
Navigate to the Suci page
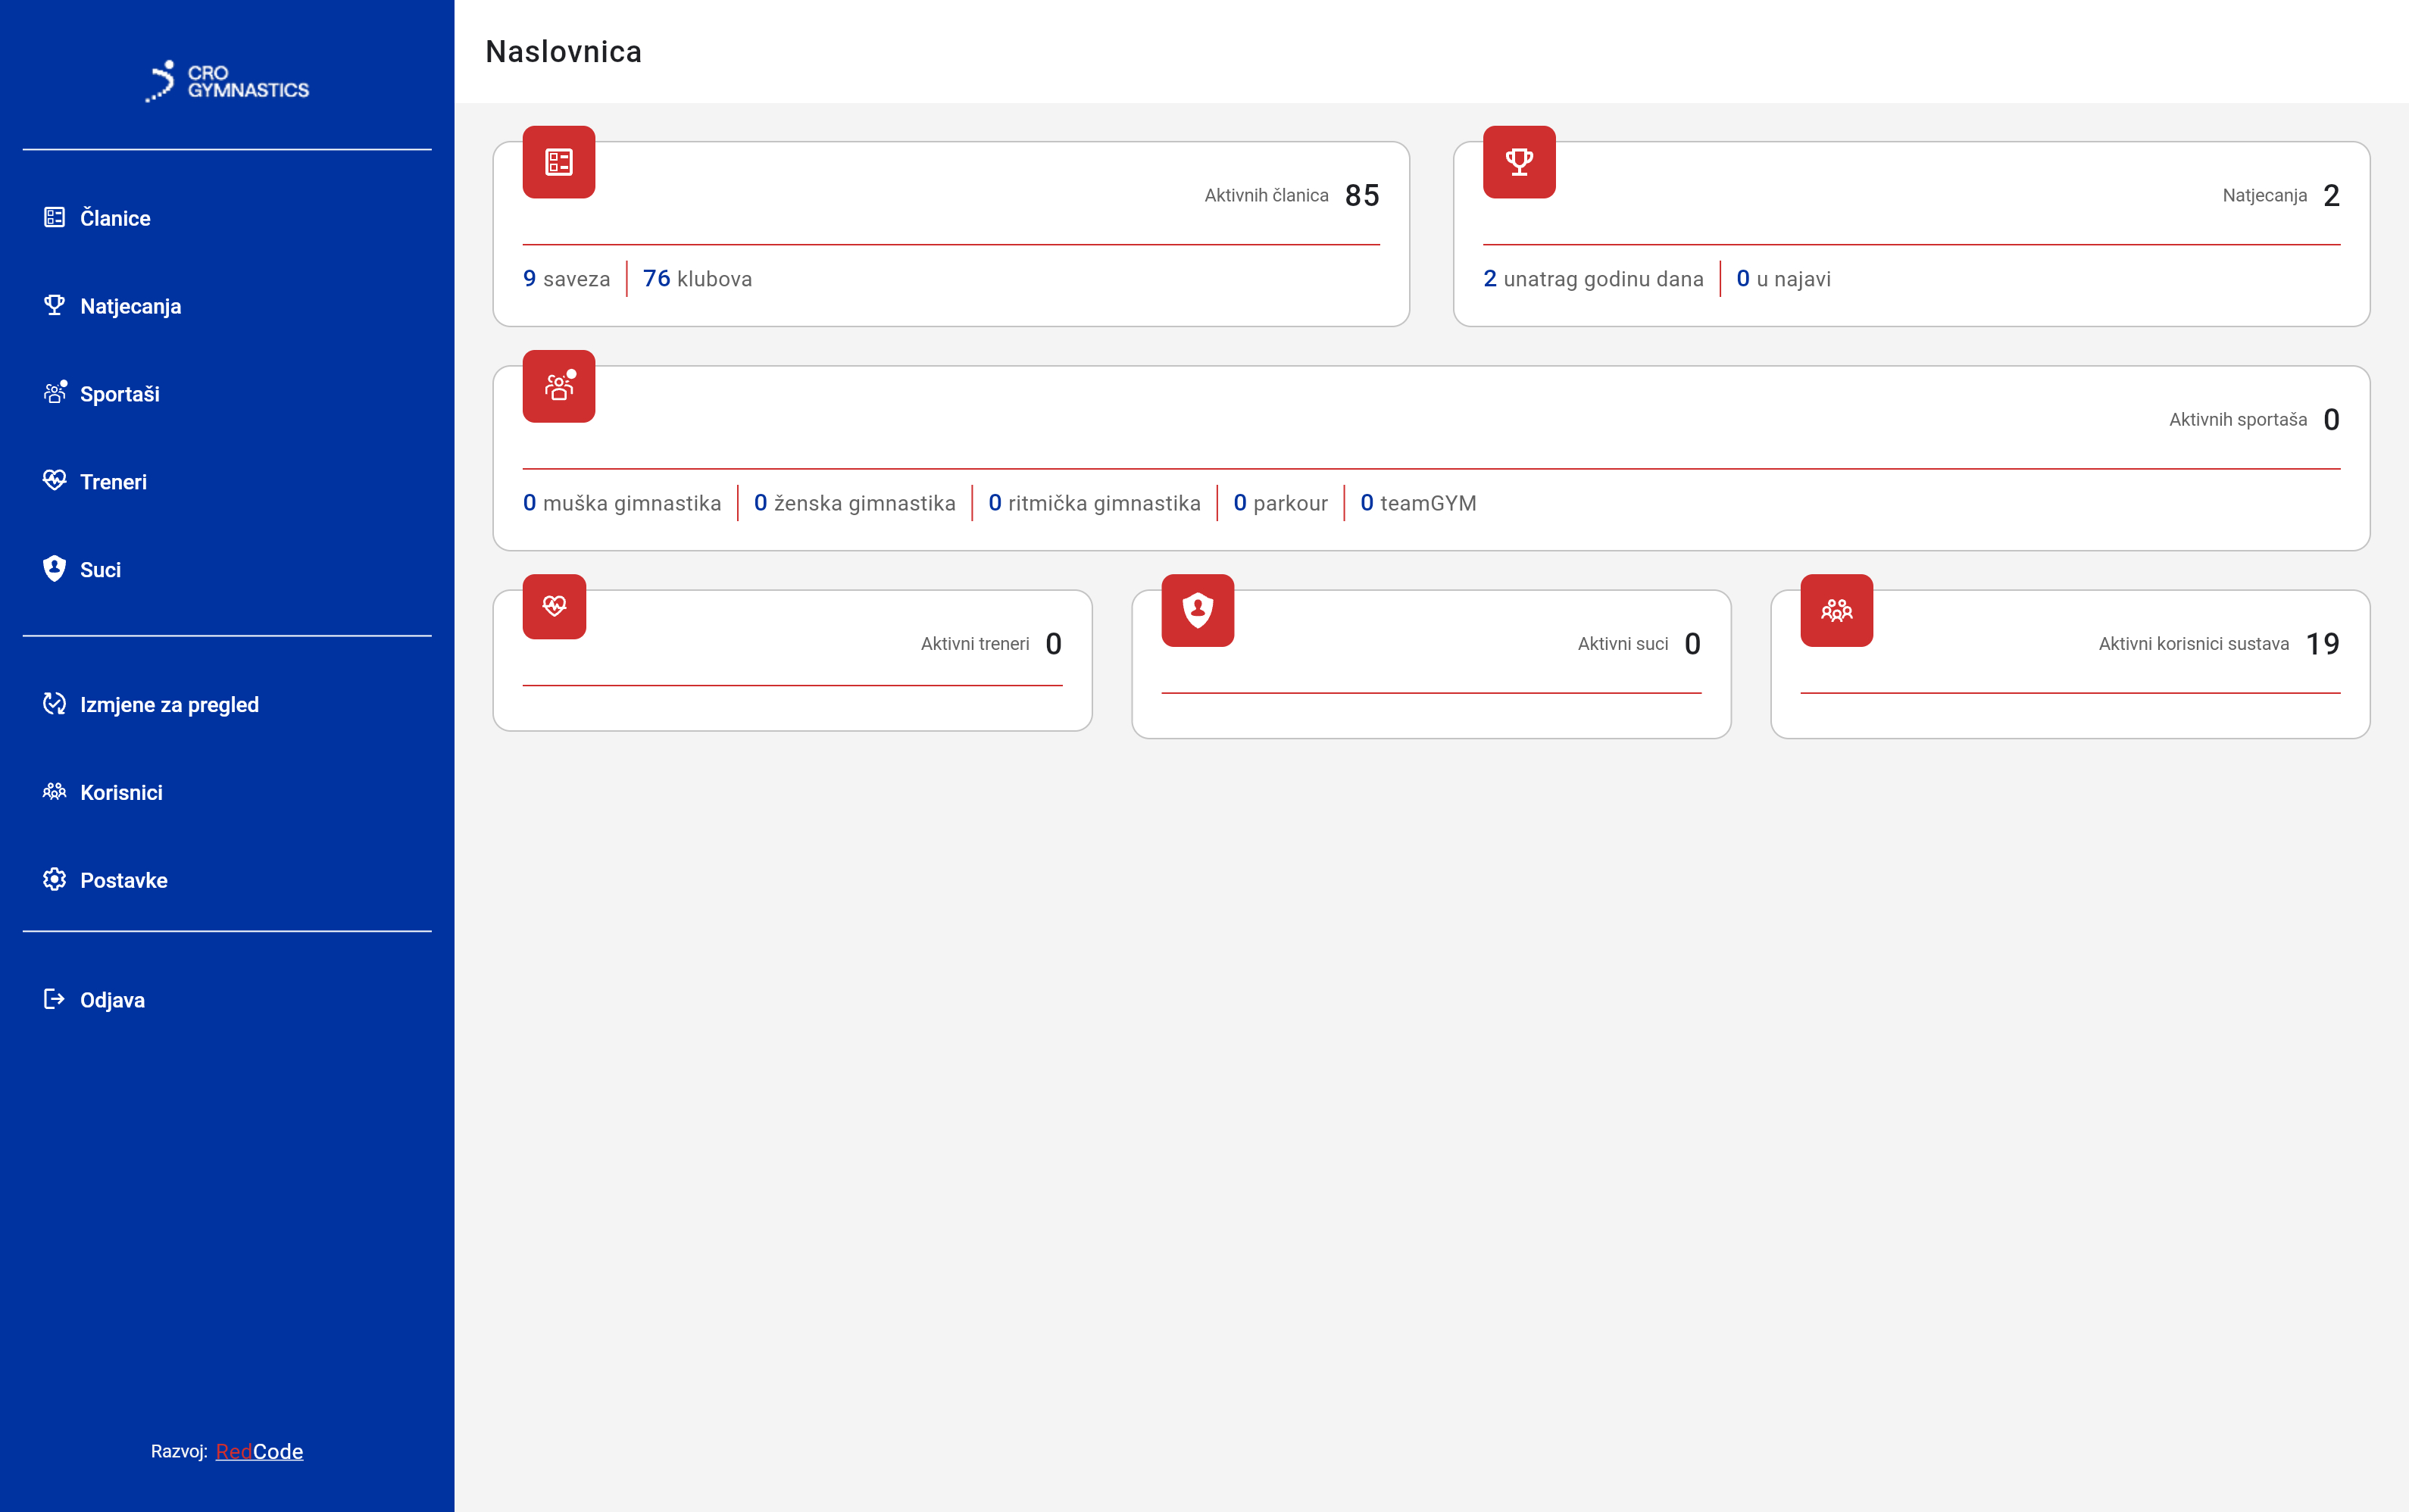click(x=100, y=570)
